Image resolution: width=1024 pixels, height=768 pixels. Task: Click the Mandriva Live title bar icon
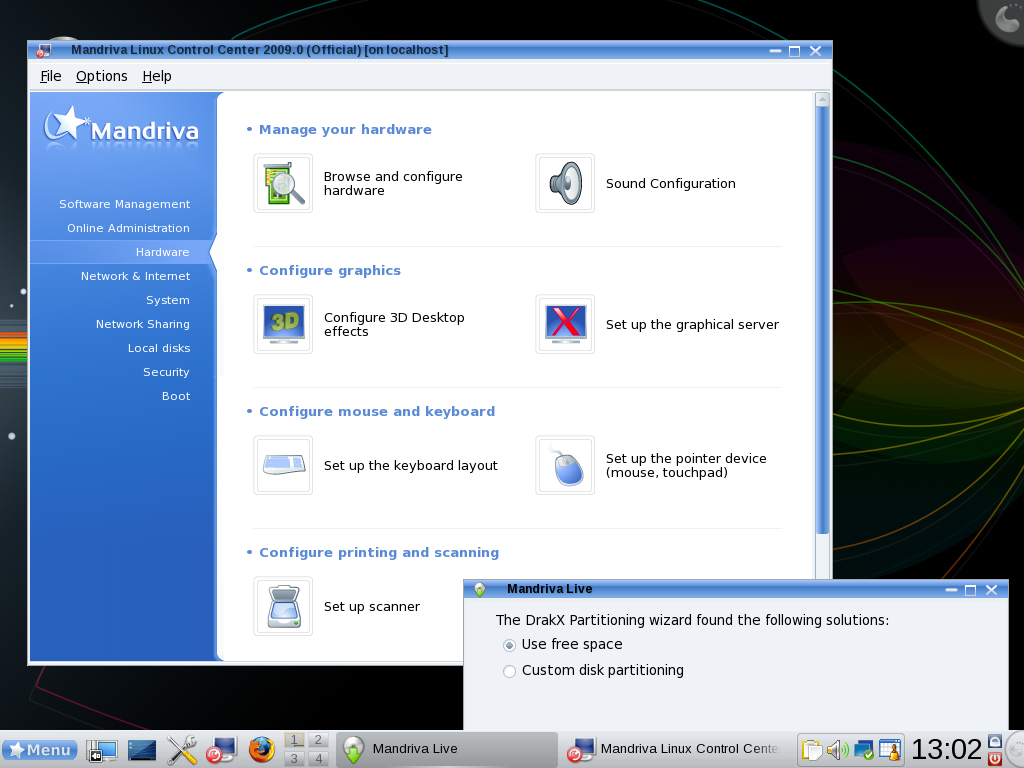480,590
